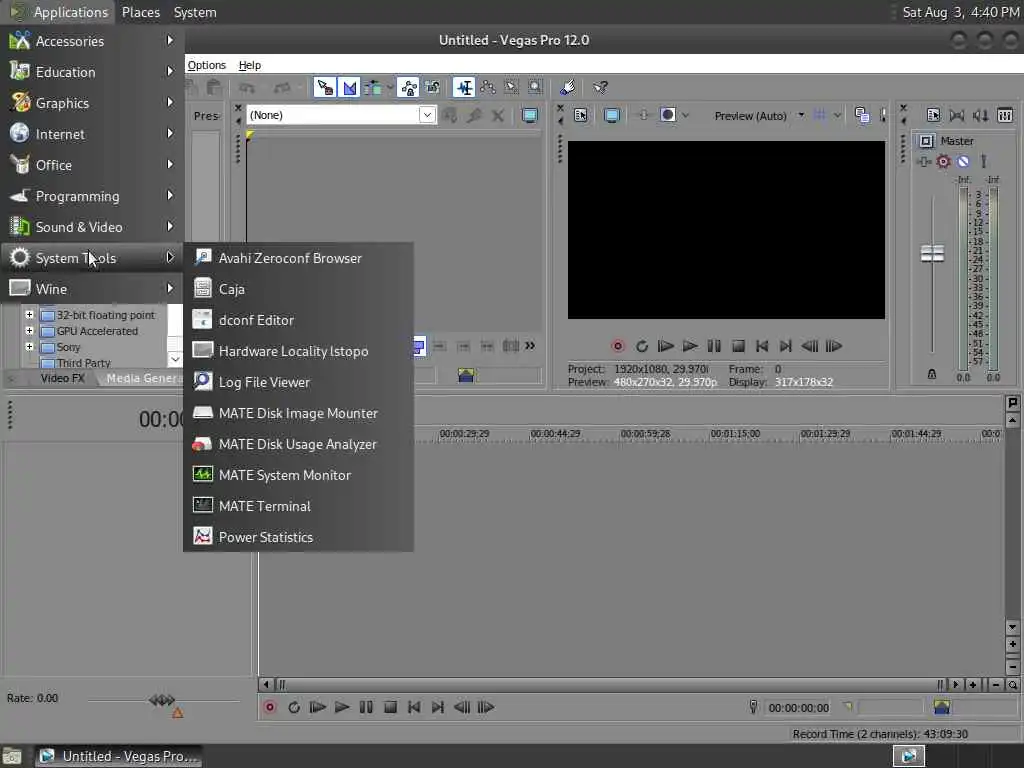Click preview Play From Start button
The image size is (1024, 768).
(x=665, y=346)
